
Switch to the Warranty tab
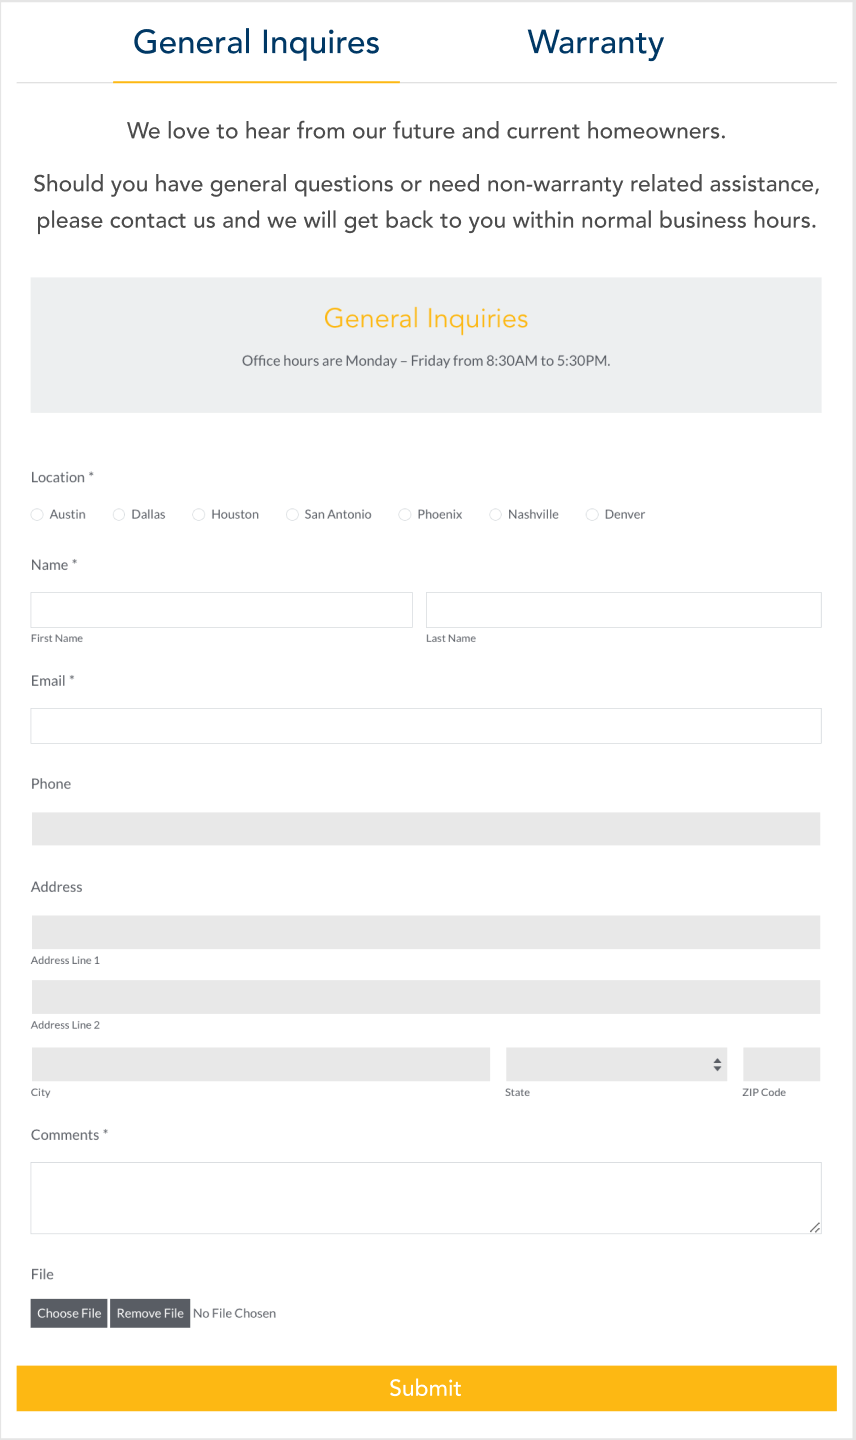595,43
